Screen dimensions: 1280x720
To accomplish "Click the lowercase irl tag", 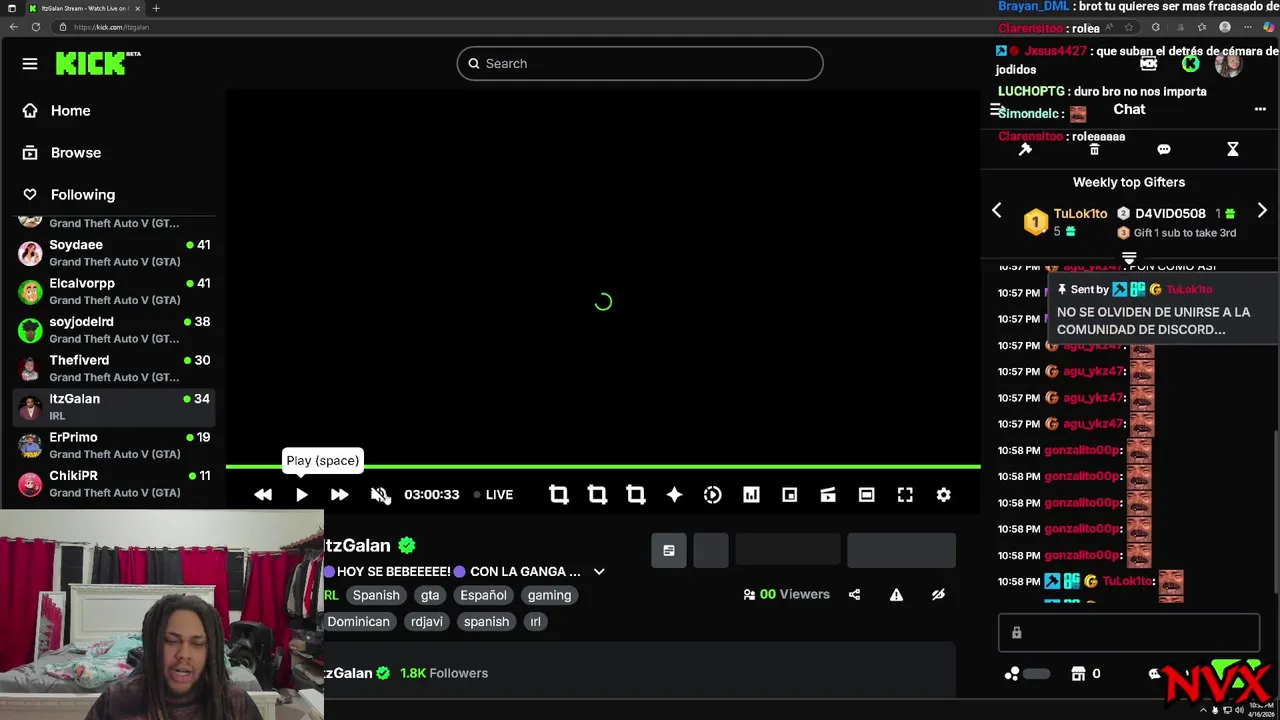I will coord(535,622).
